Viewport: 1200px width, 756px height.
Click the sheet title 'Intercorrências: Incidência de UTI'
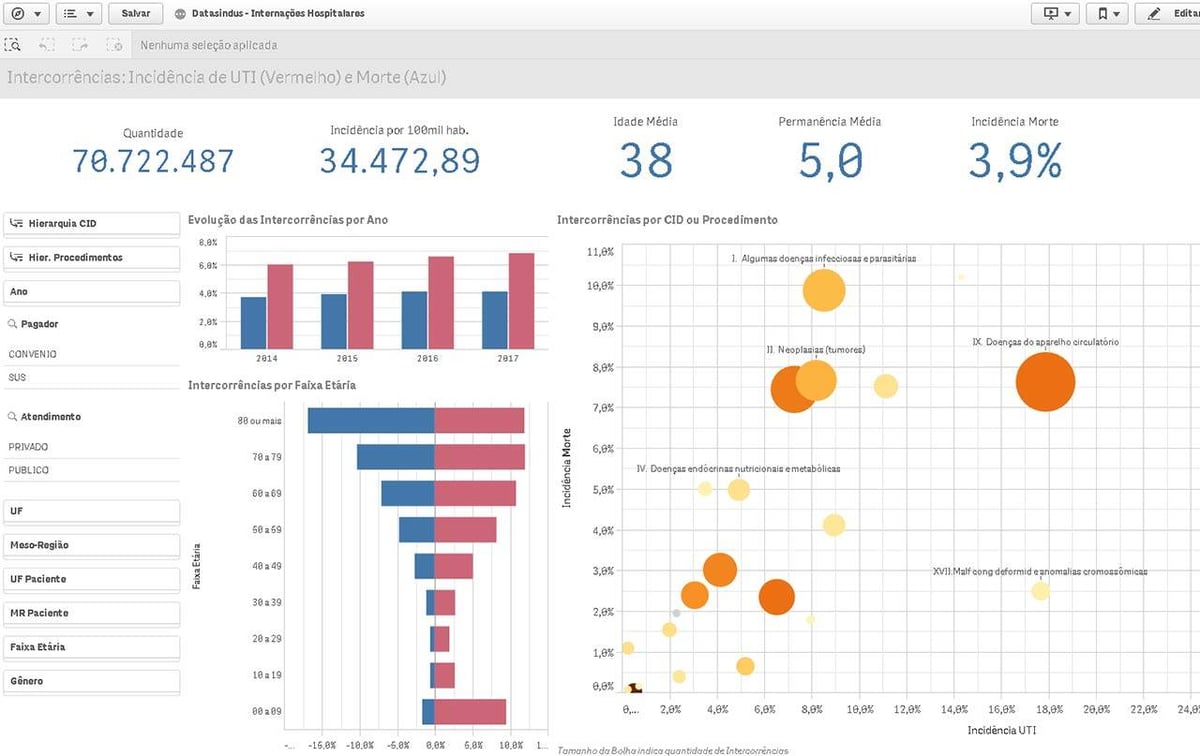pos(227,77)
